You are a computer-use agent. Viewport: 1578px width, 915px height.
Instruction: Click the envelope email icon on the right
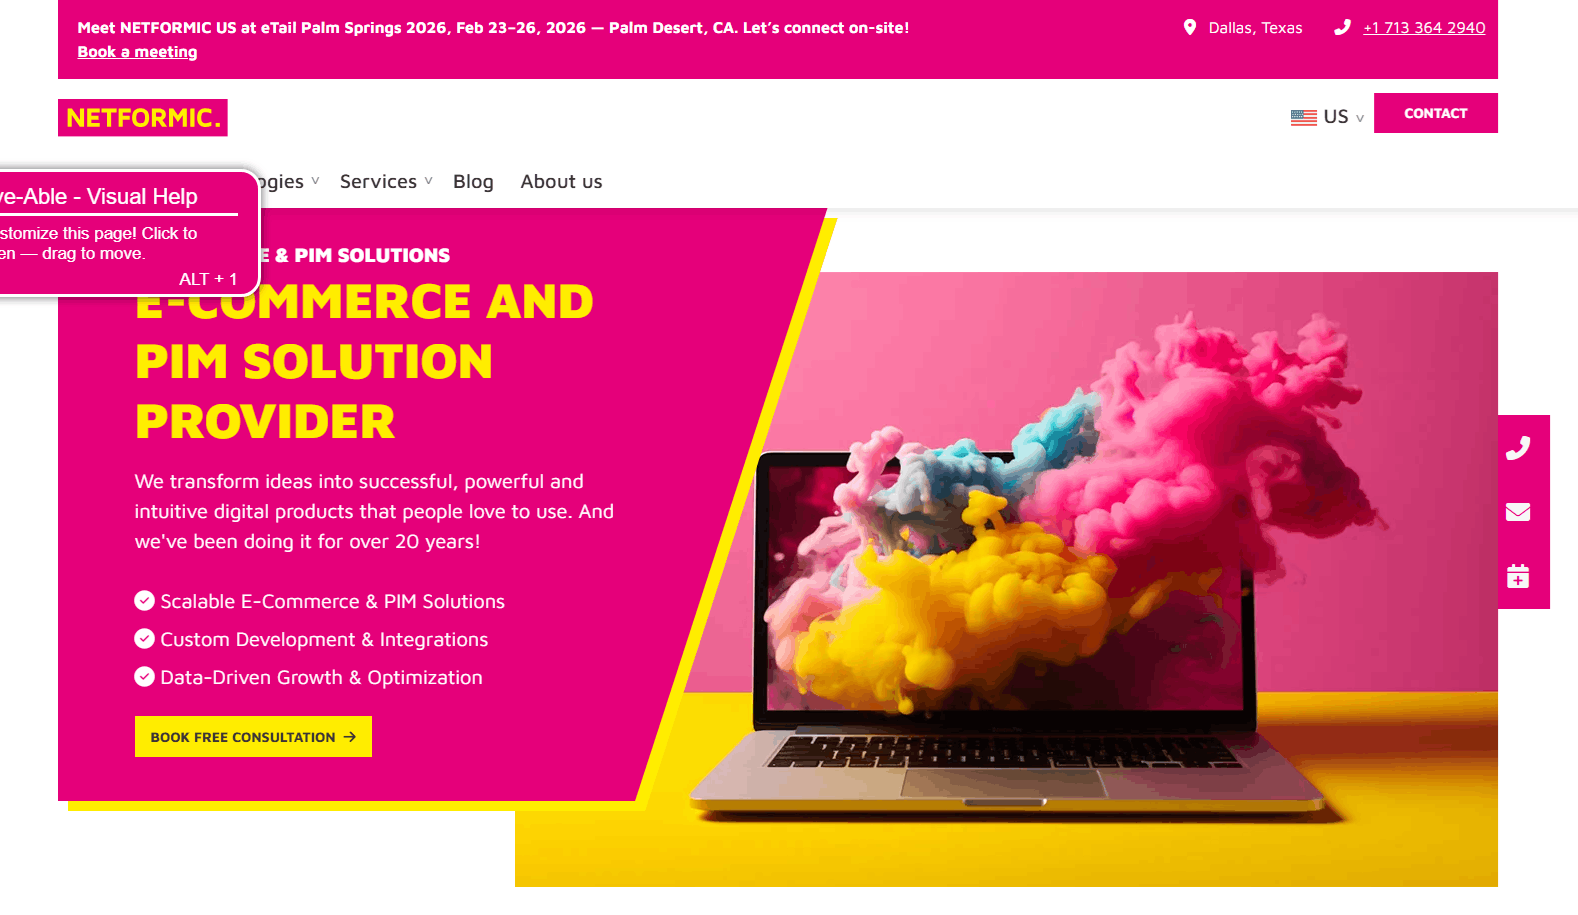(1518, 512)
